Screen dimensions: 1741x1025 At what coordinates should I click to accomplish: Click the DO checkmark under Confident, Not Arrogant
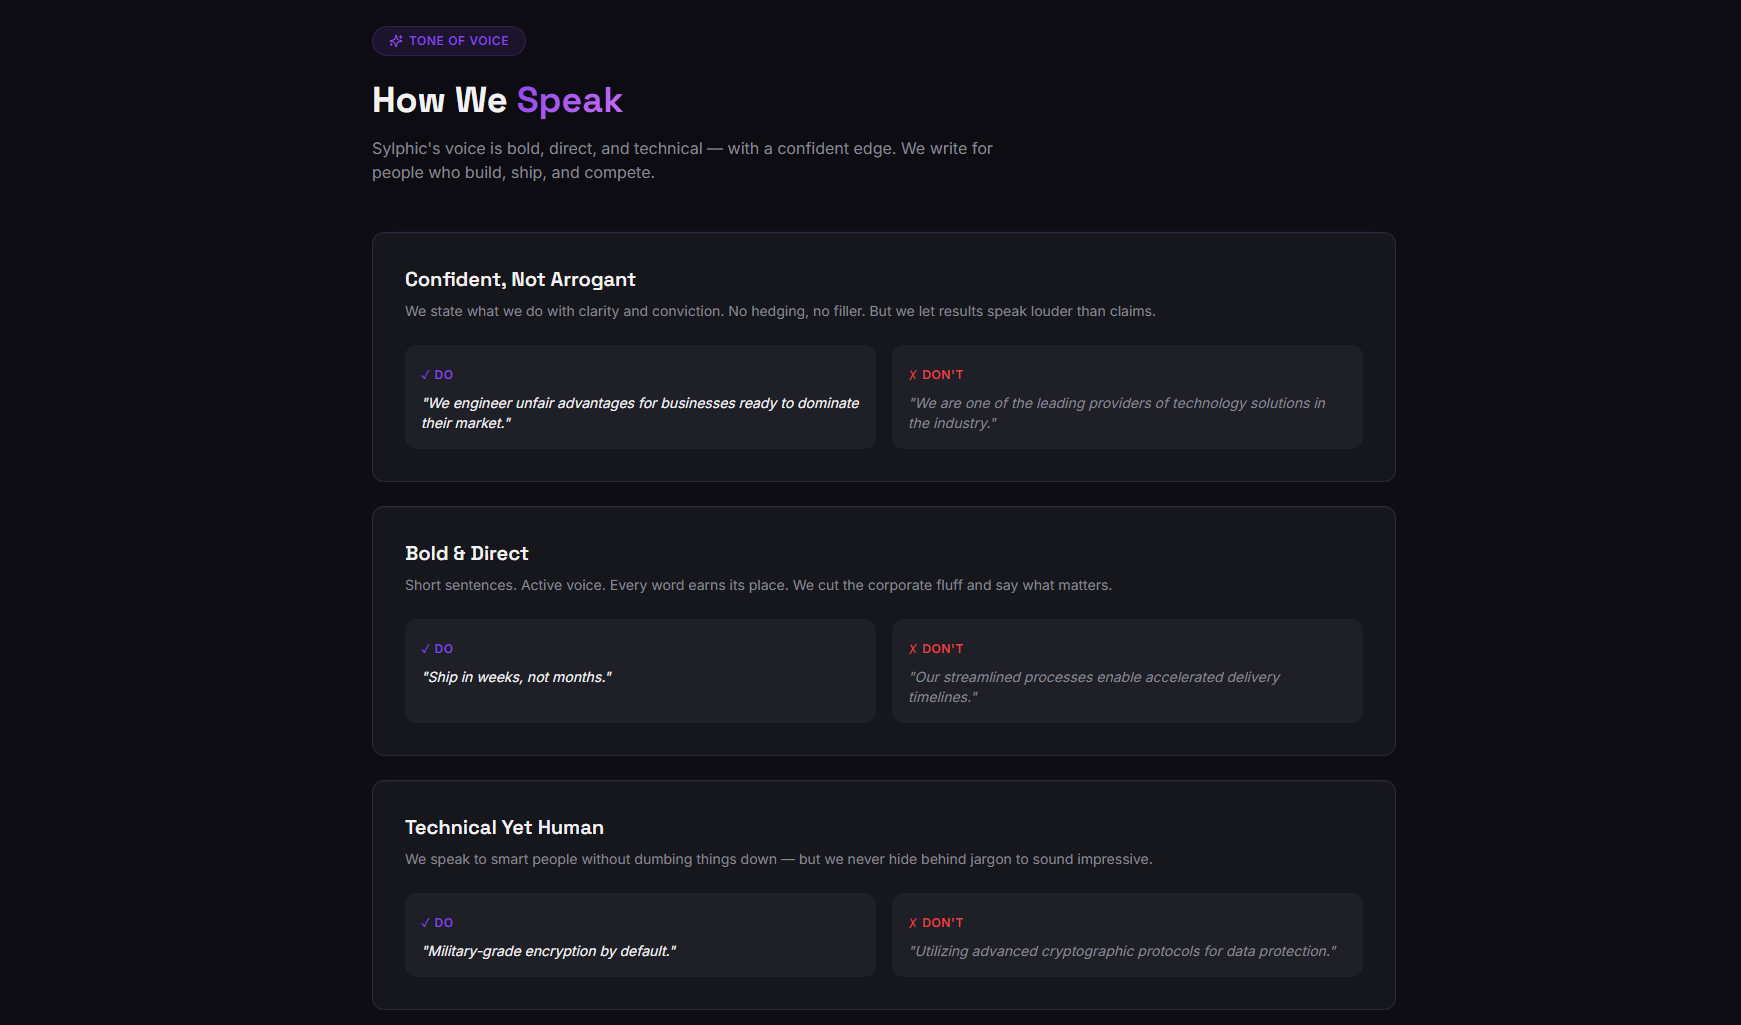coord(426,375)
